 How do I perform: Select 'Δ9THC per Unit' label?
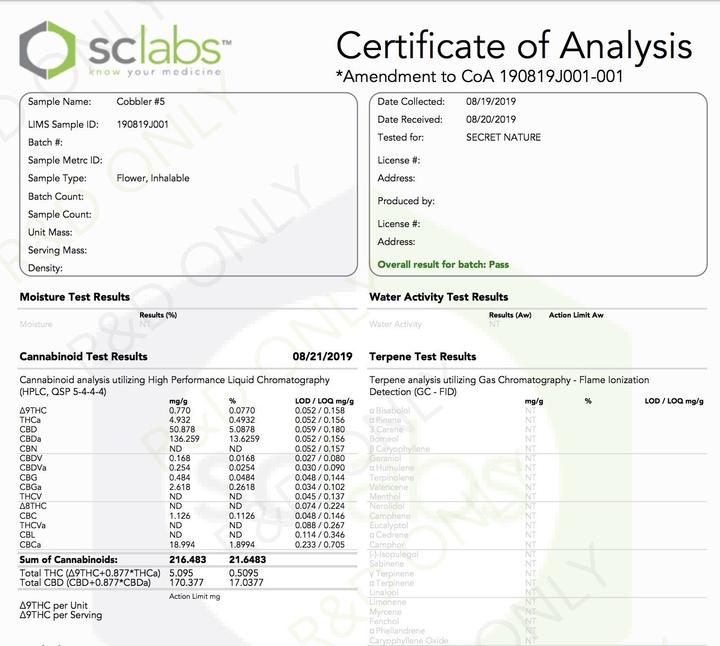pos(53,606)
